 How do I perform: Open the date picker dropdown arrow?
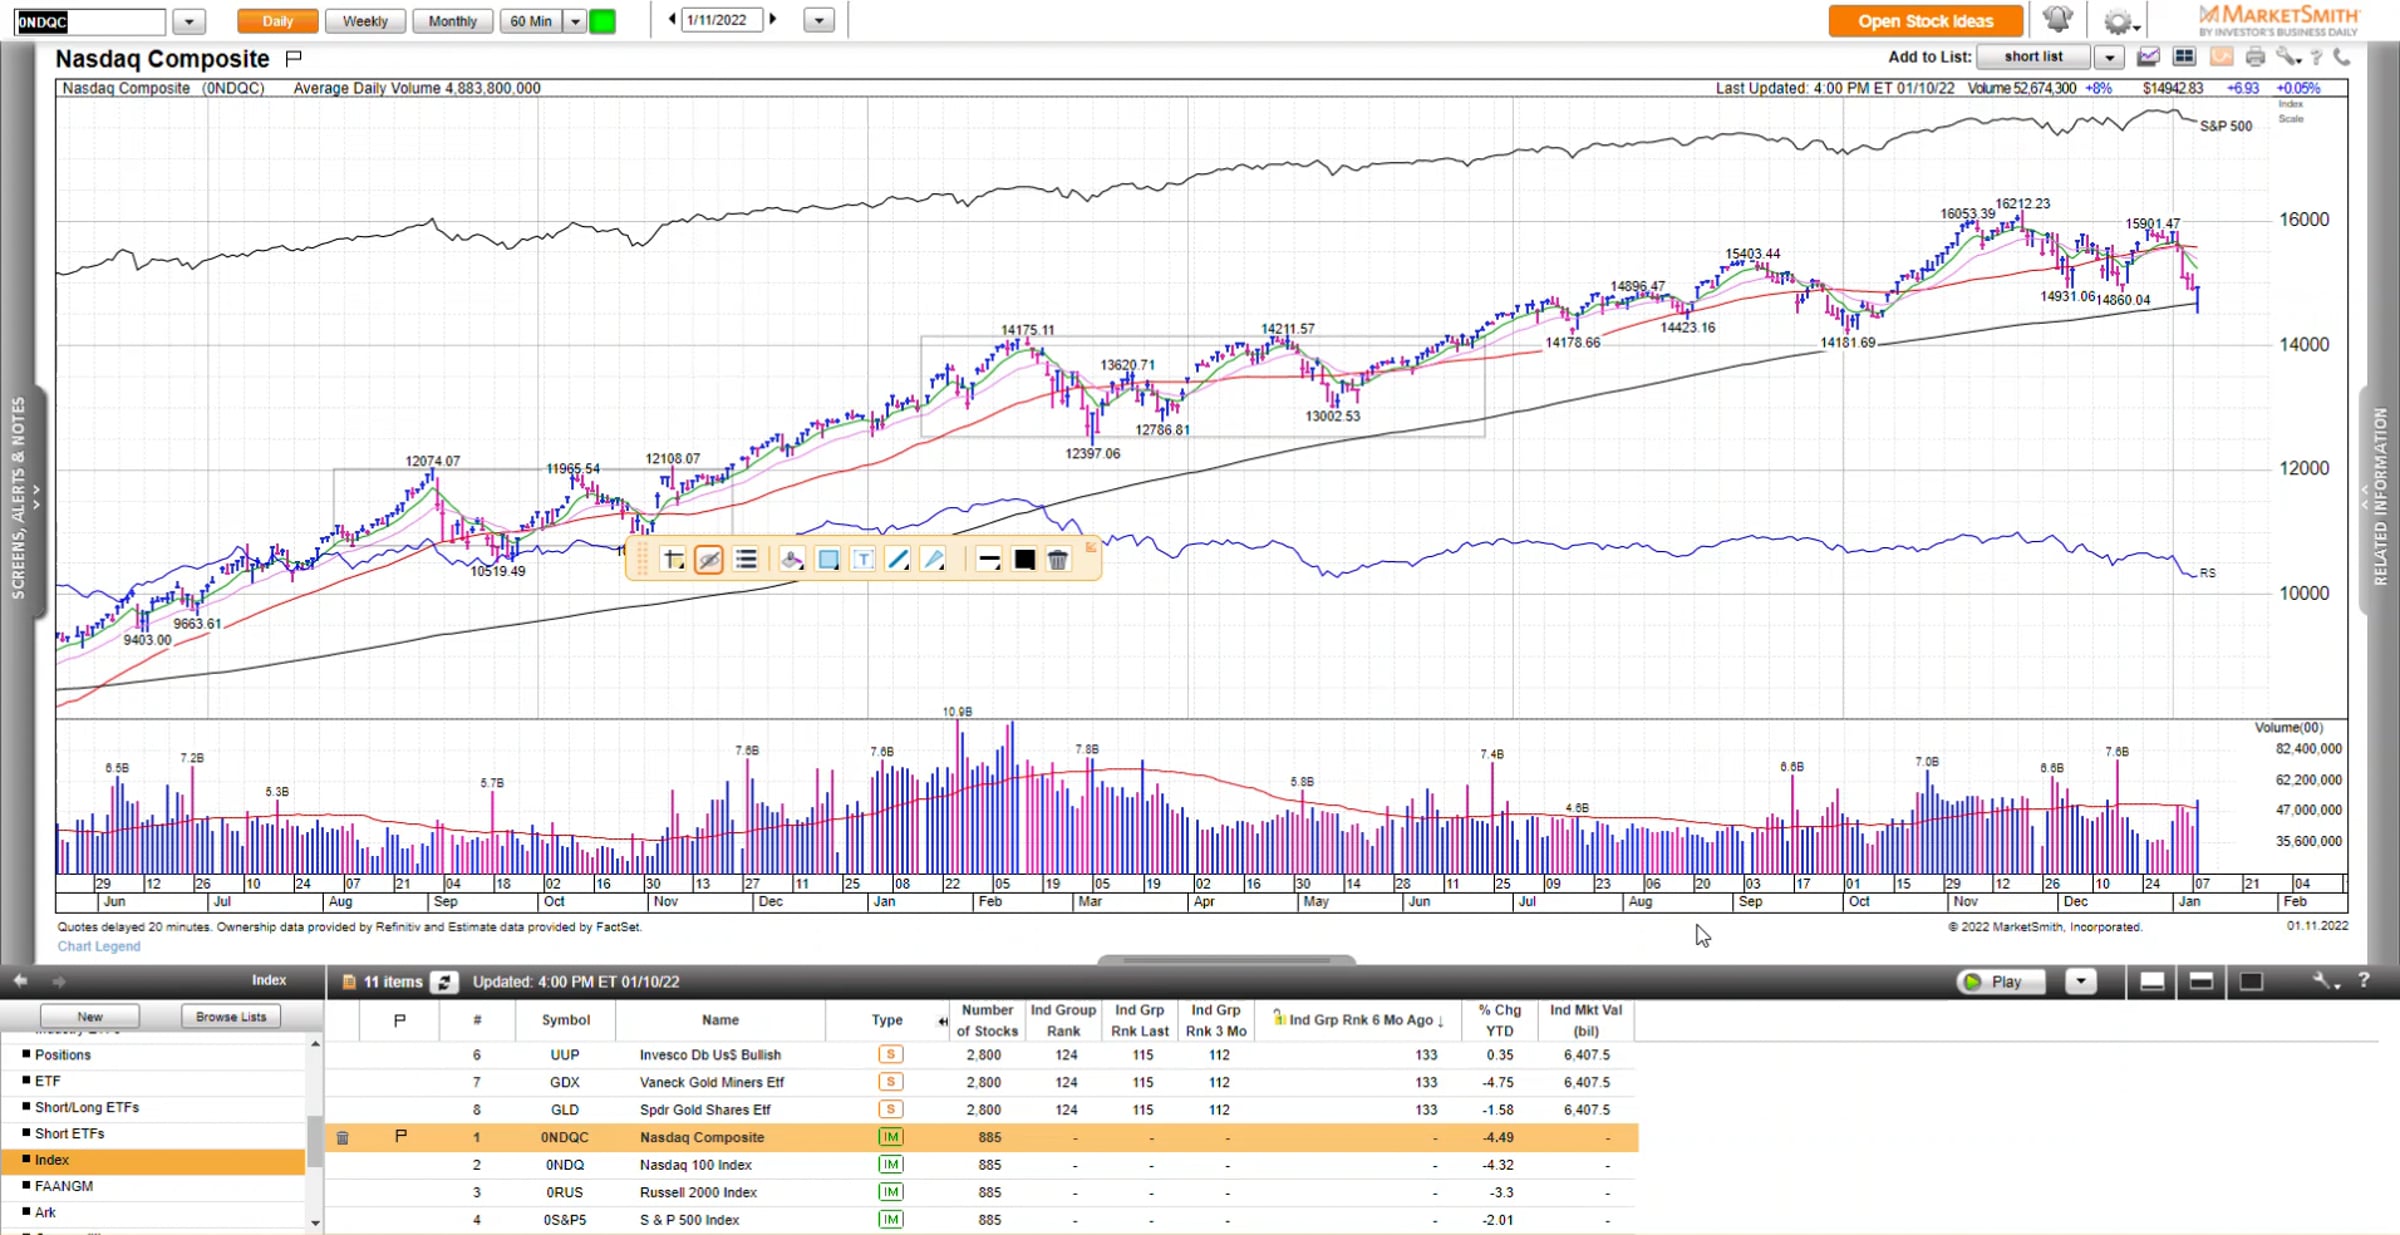coord(818,21)
